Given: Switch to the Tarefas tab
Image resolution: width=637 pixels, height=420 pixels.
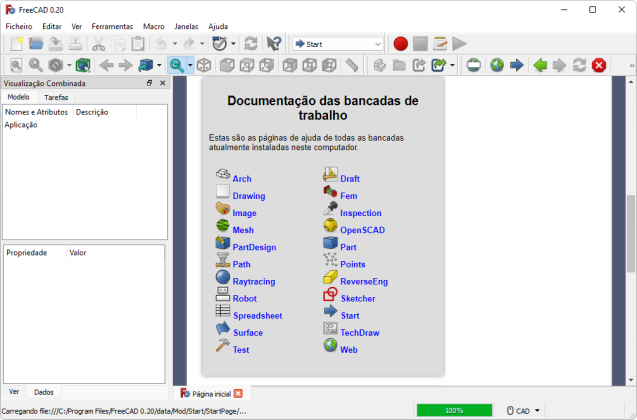Looking at the screenshot, I should click(x=56, y=97).
